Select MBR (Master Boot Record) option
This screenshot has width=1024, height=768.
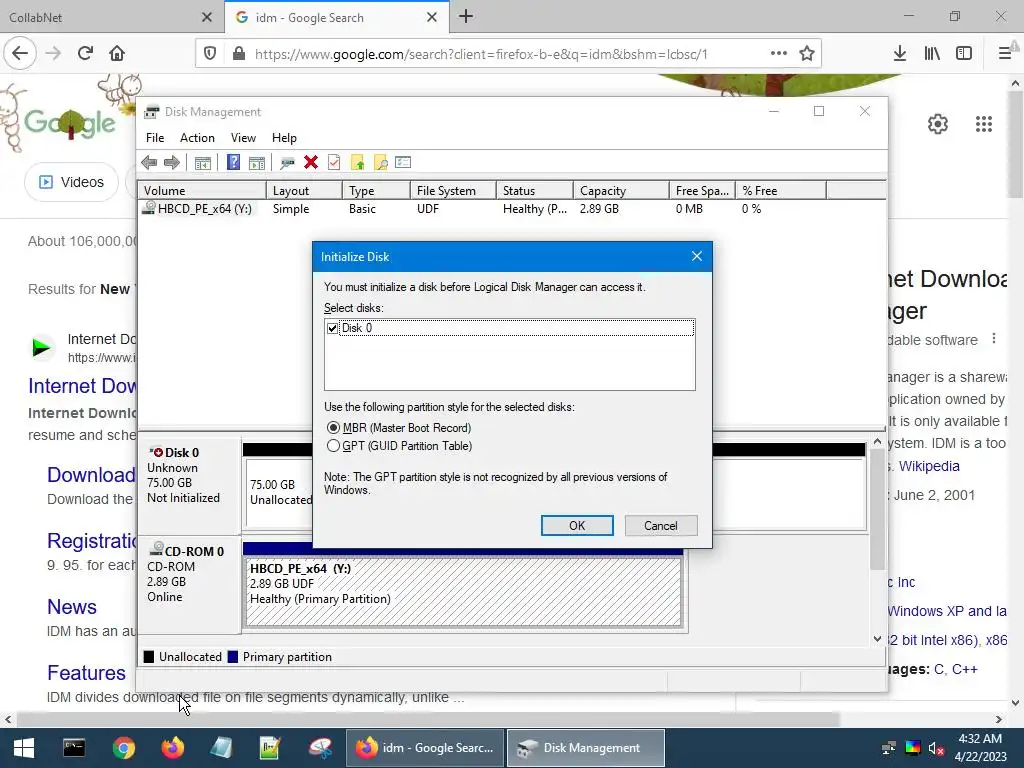click(x=333, y=428)
